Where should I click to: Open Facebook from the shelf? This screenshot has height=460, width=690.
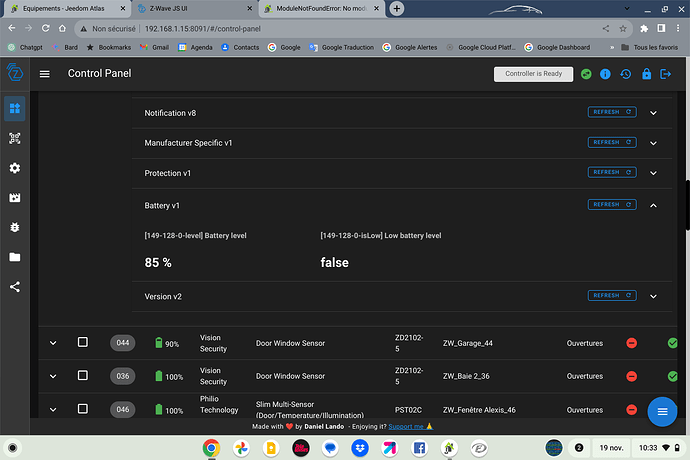click(x=419, y=448)
